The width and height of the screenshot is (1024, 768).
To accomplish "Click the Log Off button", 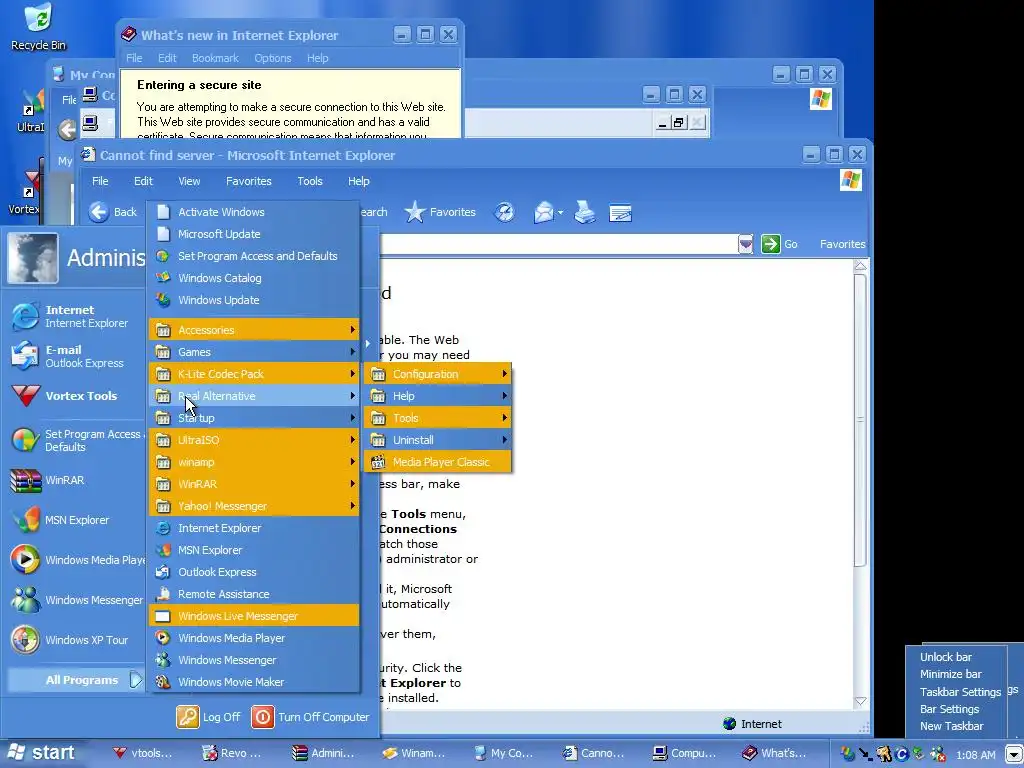I will point(209,716).
